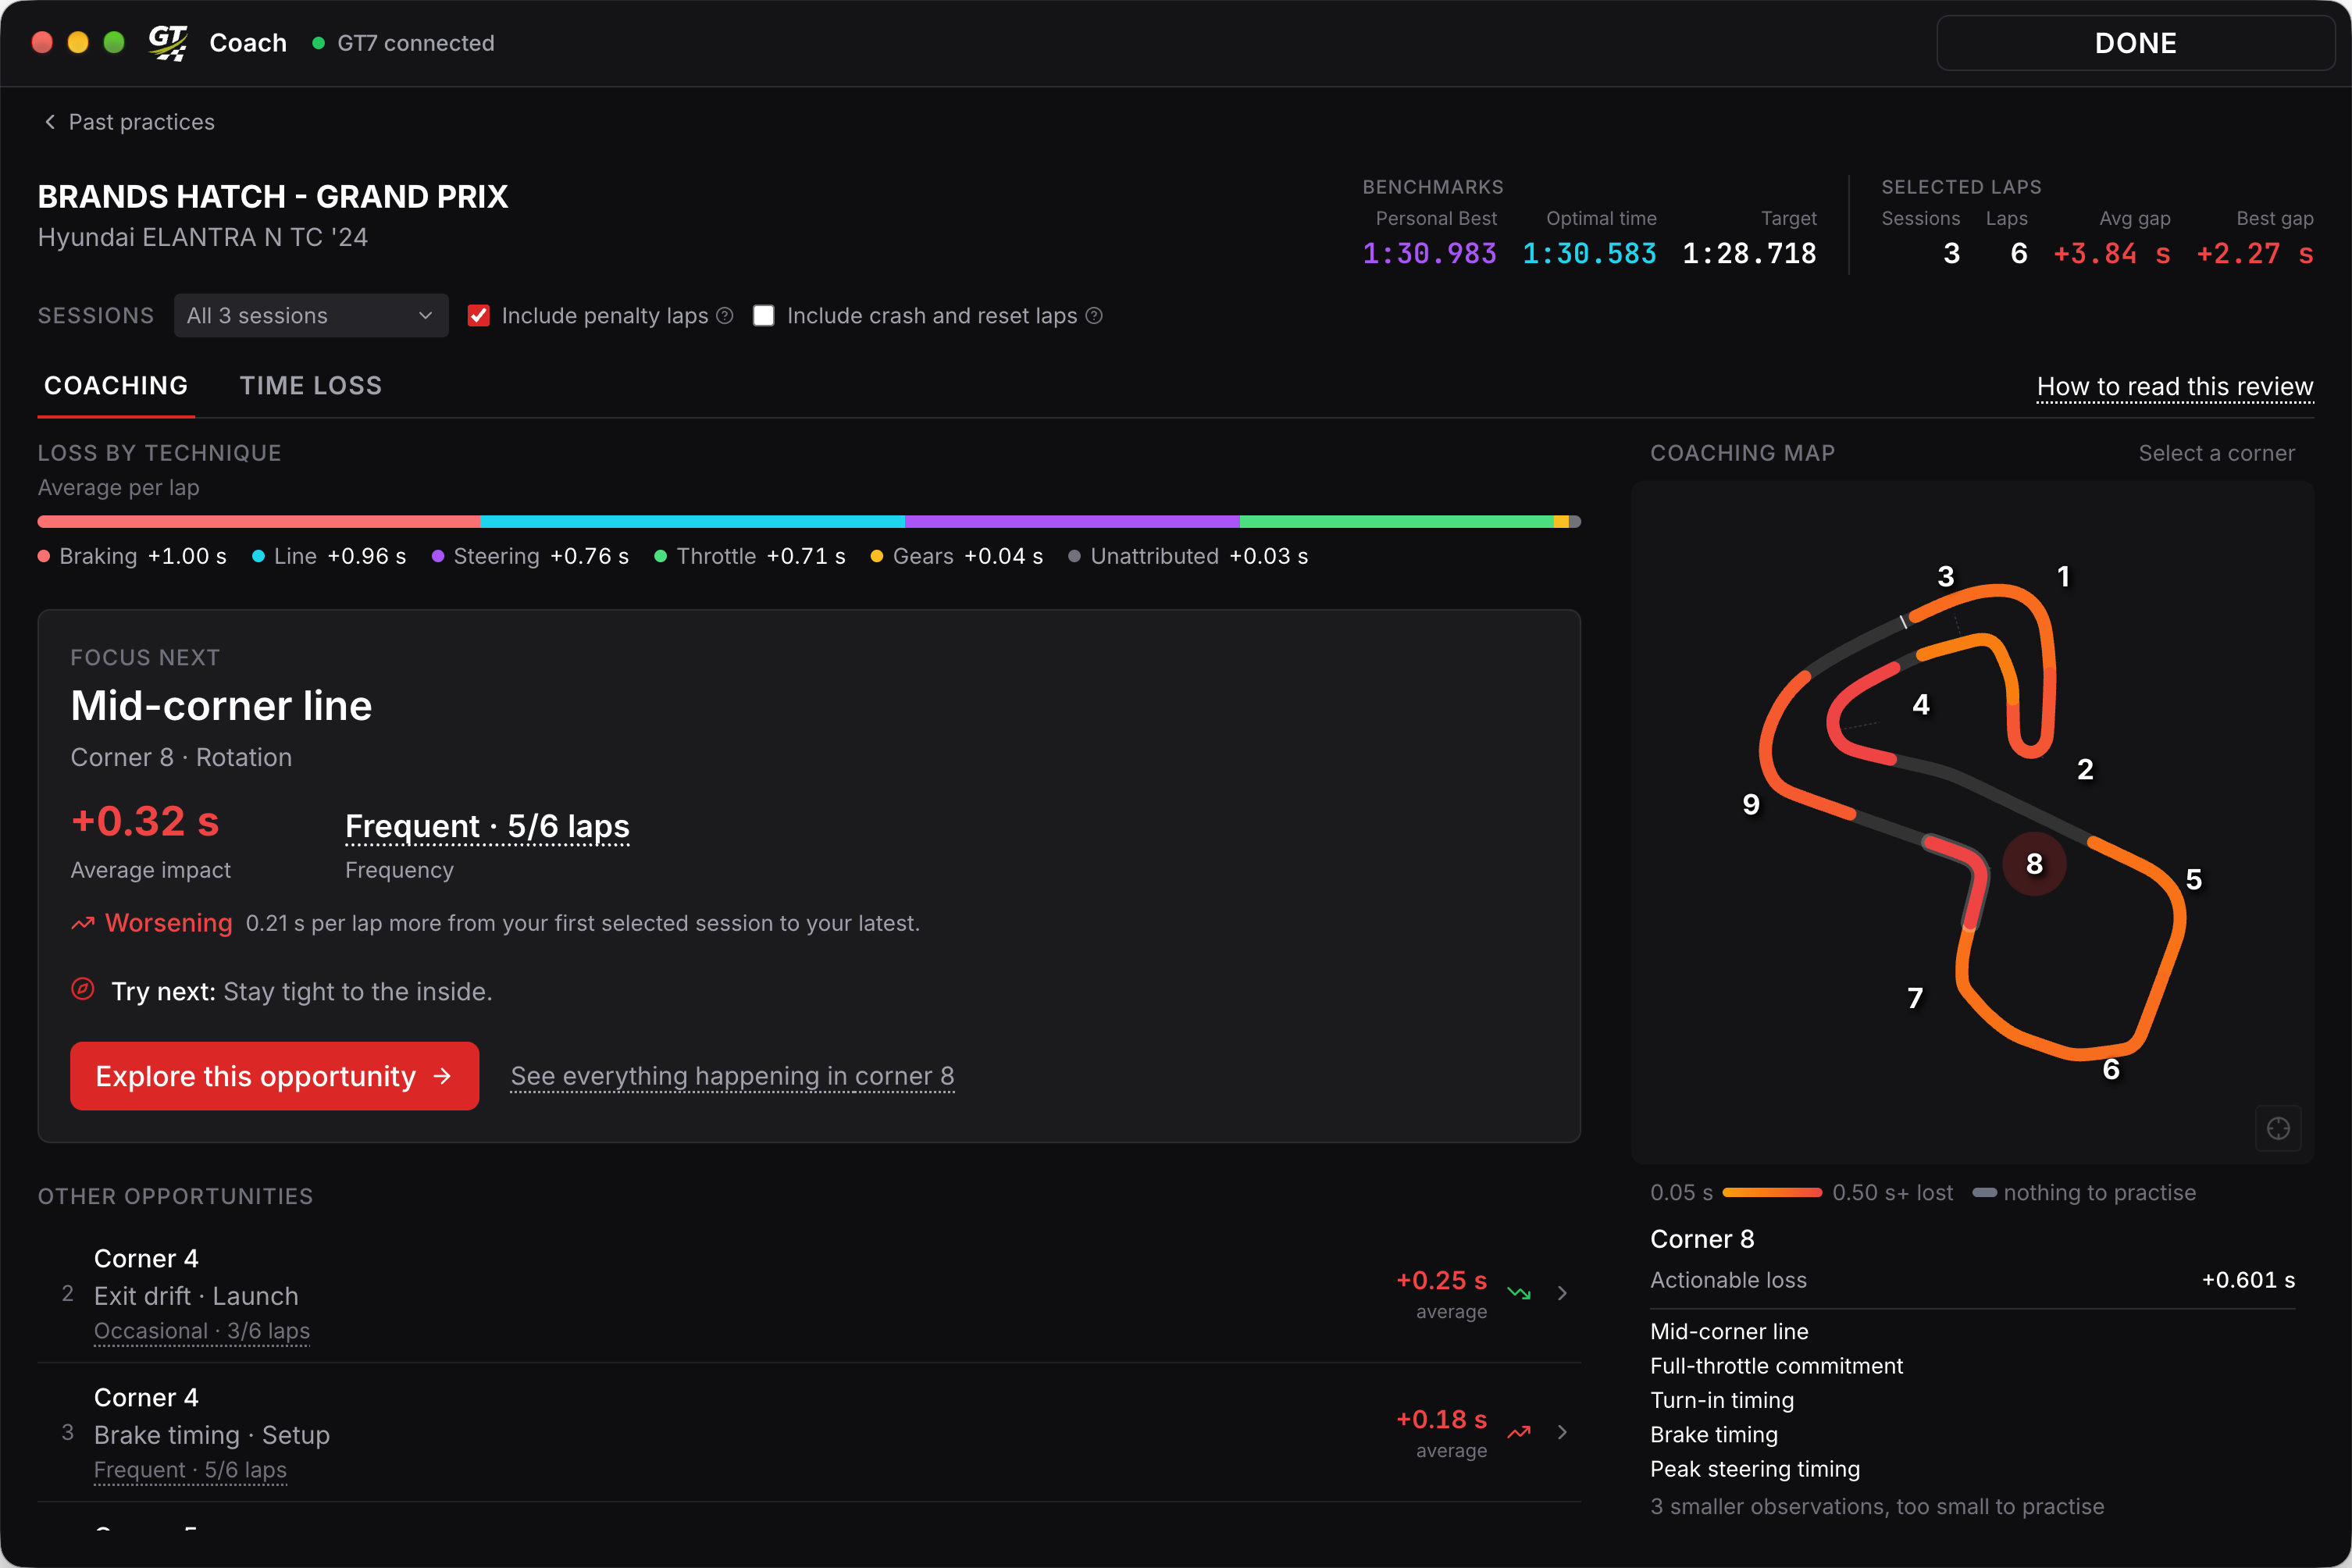
Task: Click the red worsening trend icon for Brake timing
Action: (1519, 1432)
